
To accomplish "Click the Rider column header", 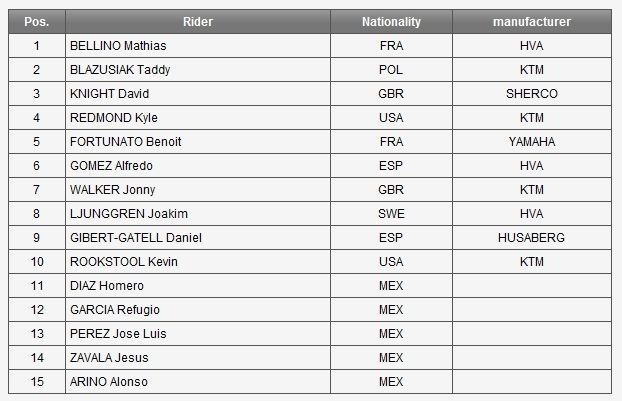I will pyautogui.click(x=197, y=21).
